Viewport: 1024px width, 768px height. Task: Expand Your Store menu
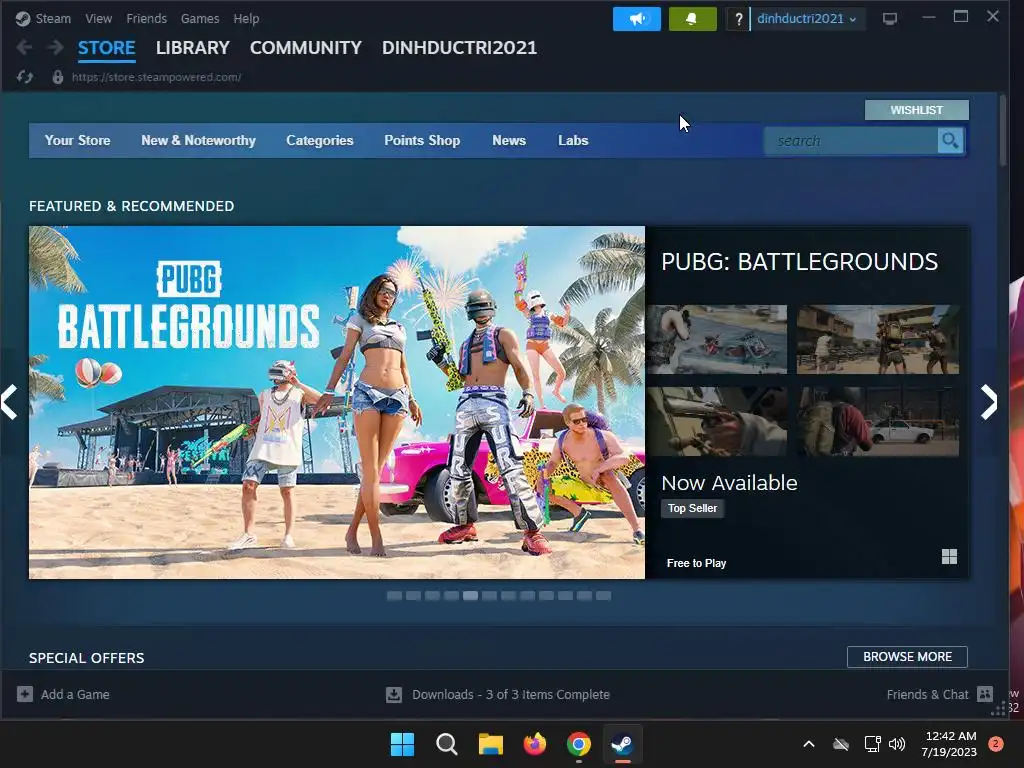[x=77, y=140]
